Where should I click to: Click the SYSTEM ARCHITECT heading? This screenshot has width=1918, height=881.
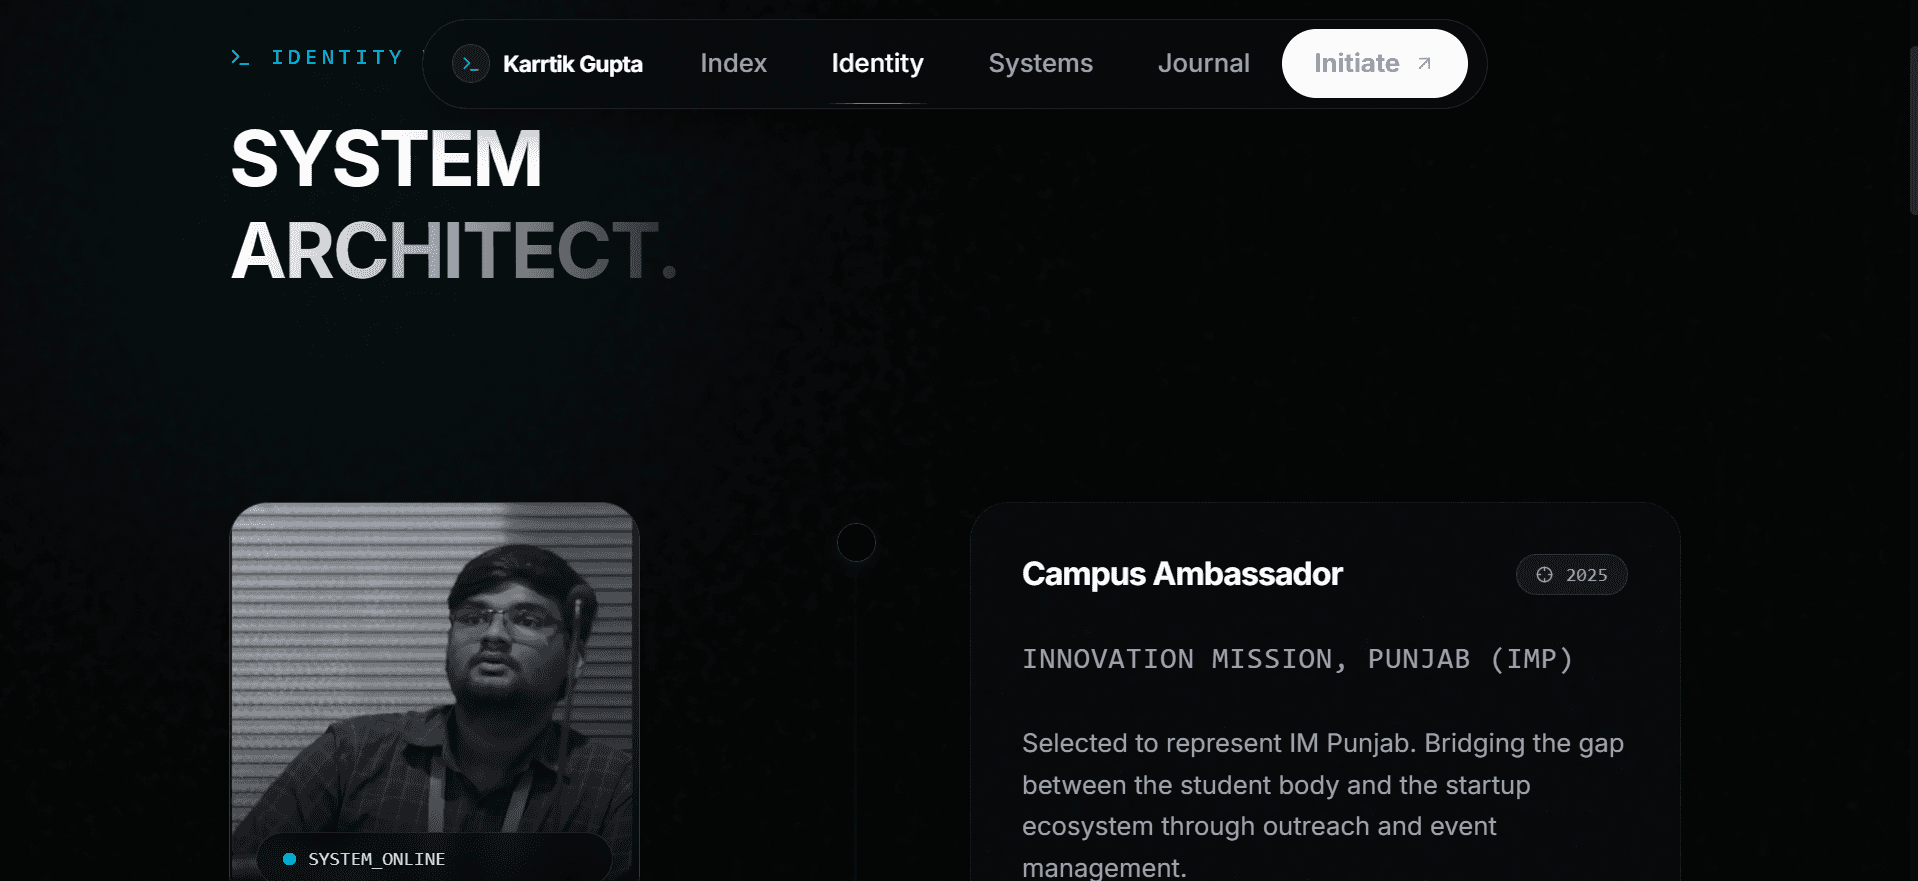(x=455, y=204)
